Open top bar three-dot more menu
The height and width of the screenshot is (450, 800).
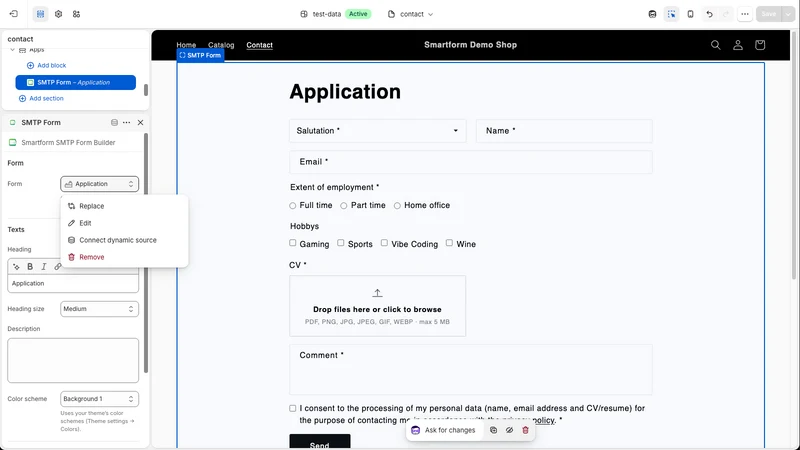coord(745,14)
